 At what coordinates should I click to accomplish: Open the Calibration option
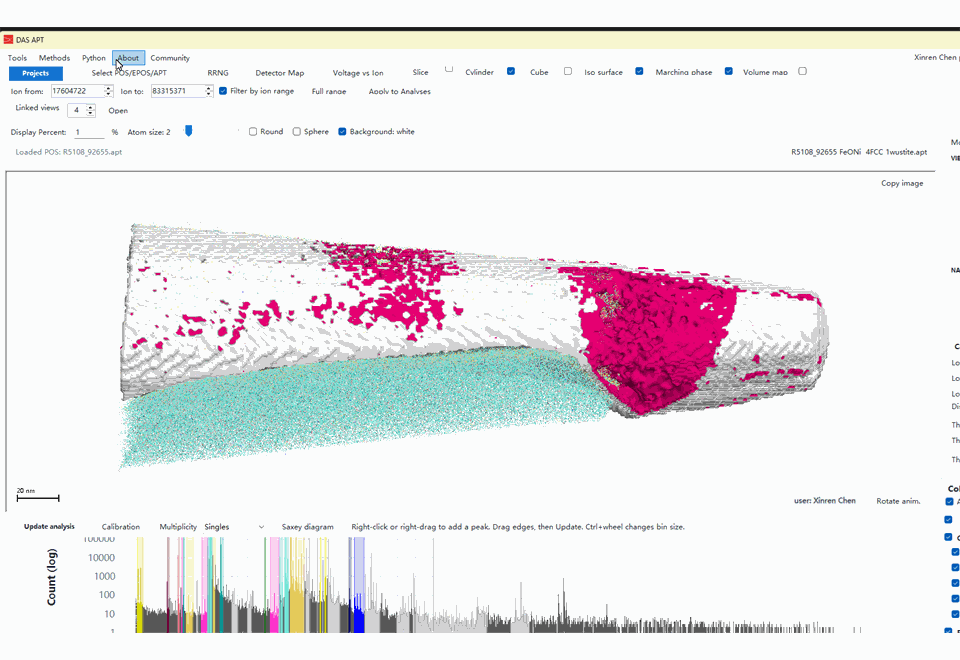pos(121,527)
